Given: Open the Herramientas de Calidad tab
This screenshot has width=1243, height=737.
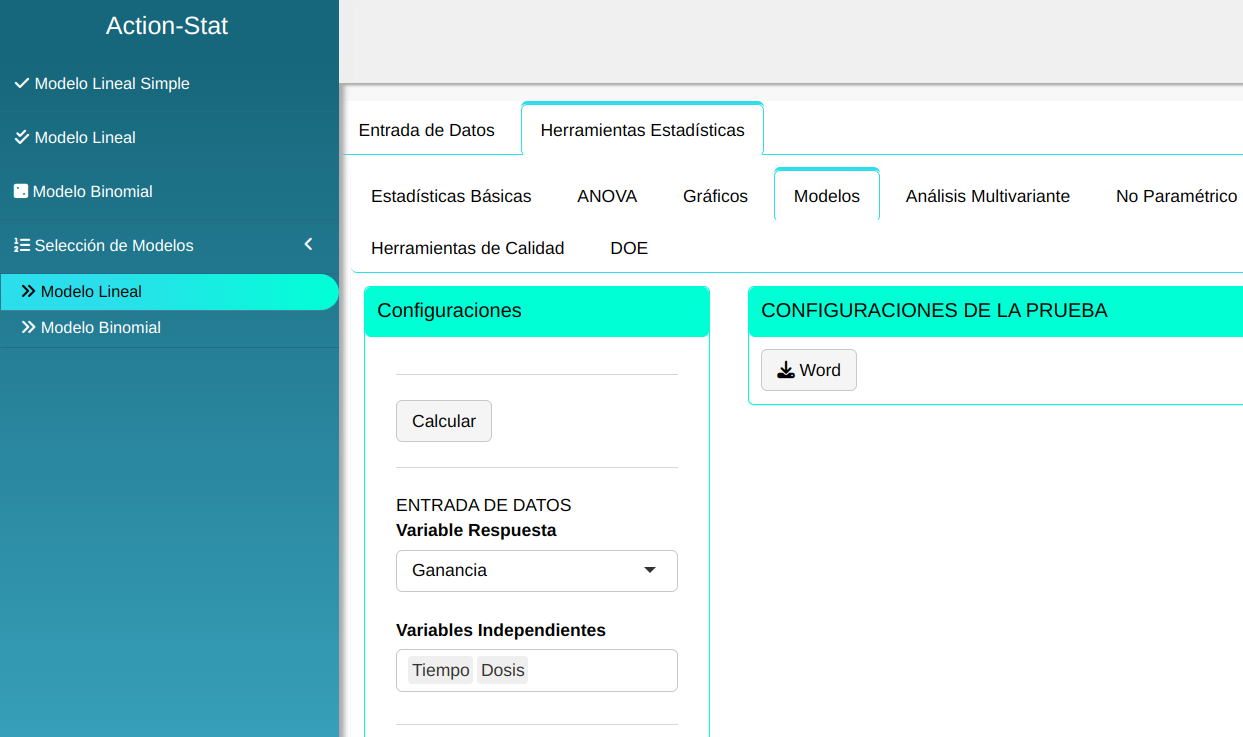Looking at the screenshot, I should [x=467, y=248].
